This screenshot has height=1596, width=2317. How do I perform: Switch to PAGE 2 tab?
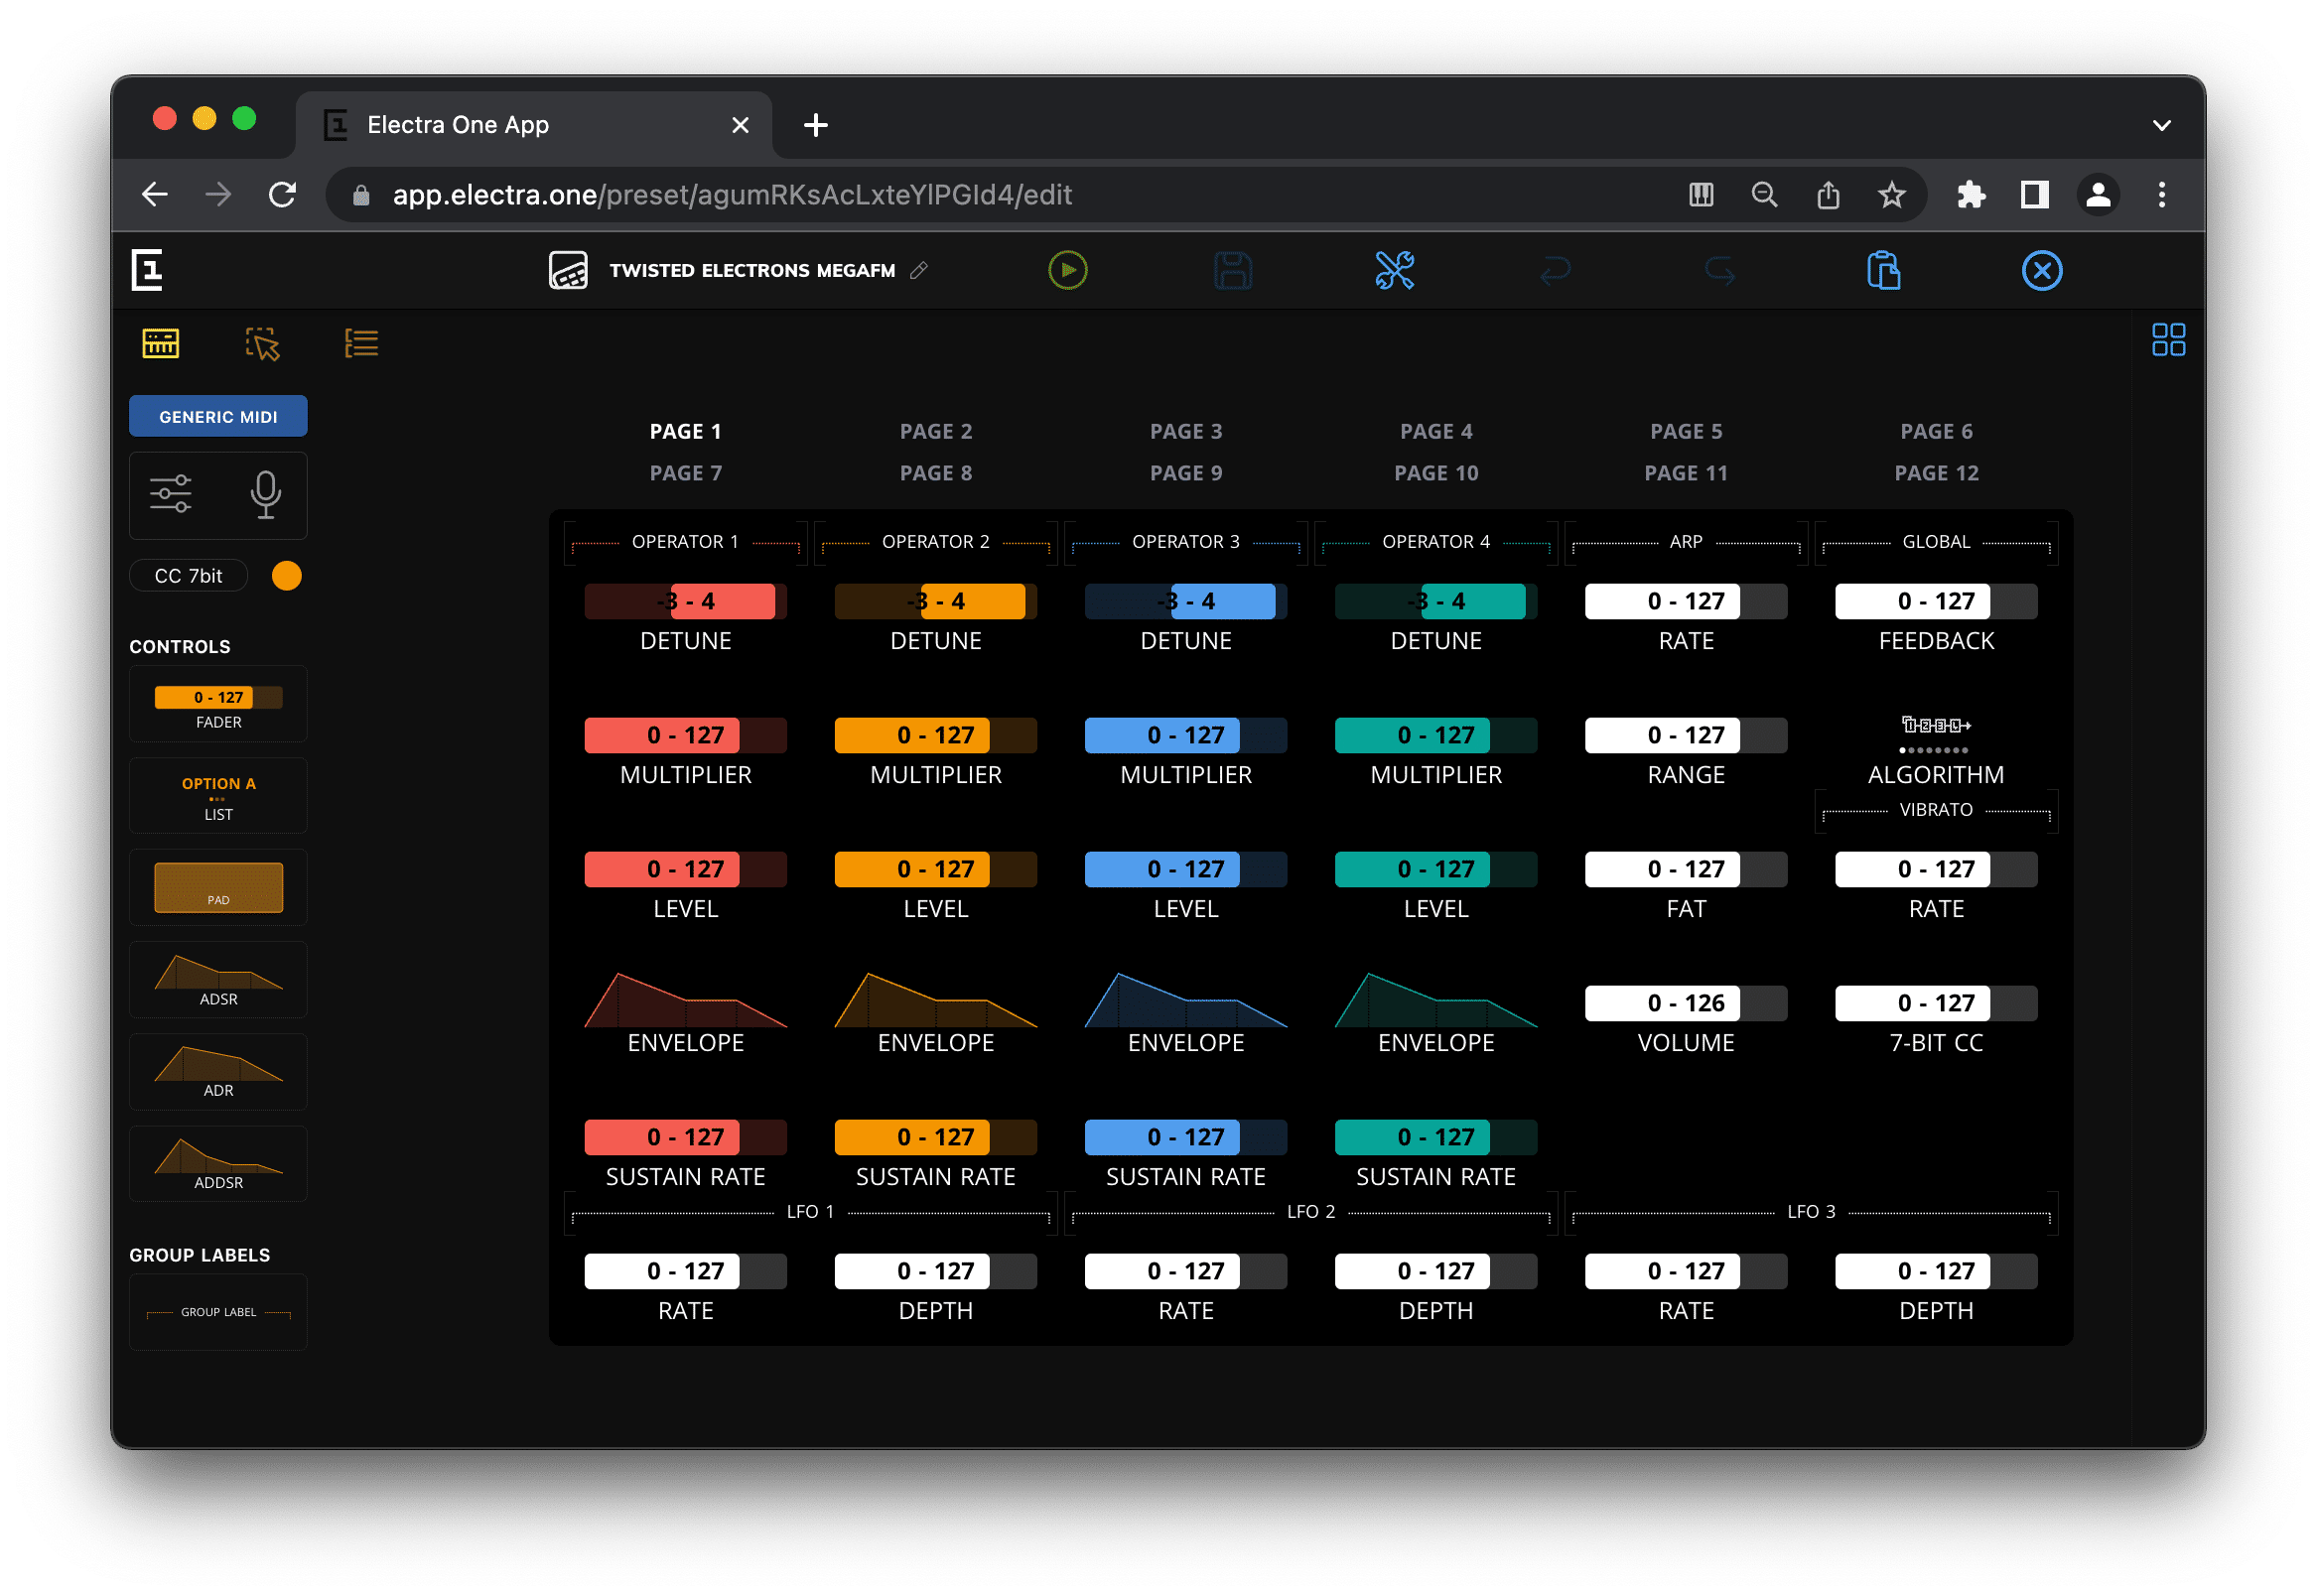(935, 431)
